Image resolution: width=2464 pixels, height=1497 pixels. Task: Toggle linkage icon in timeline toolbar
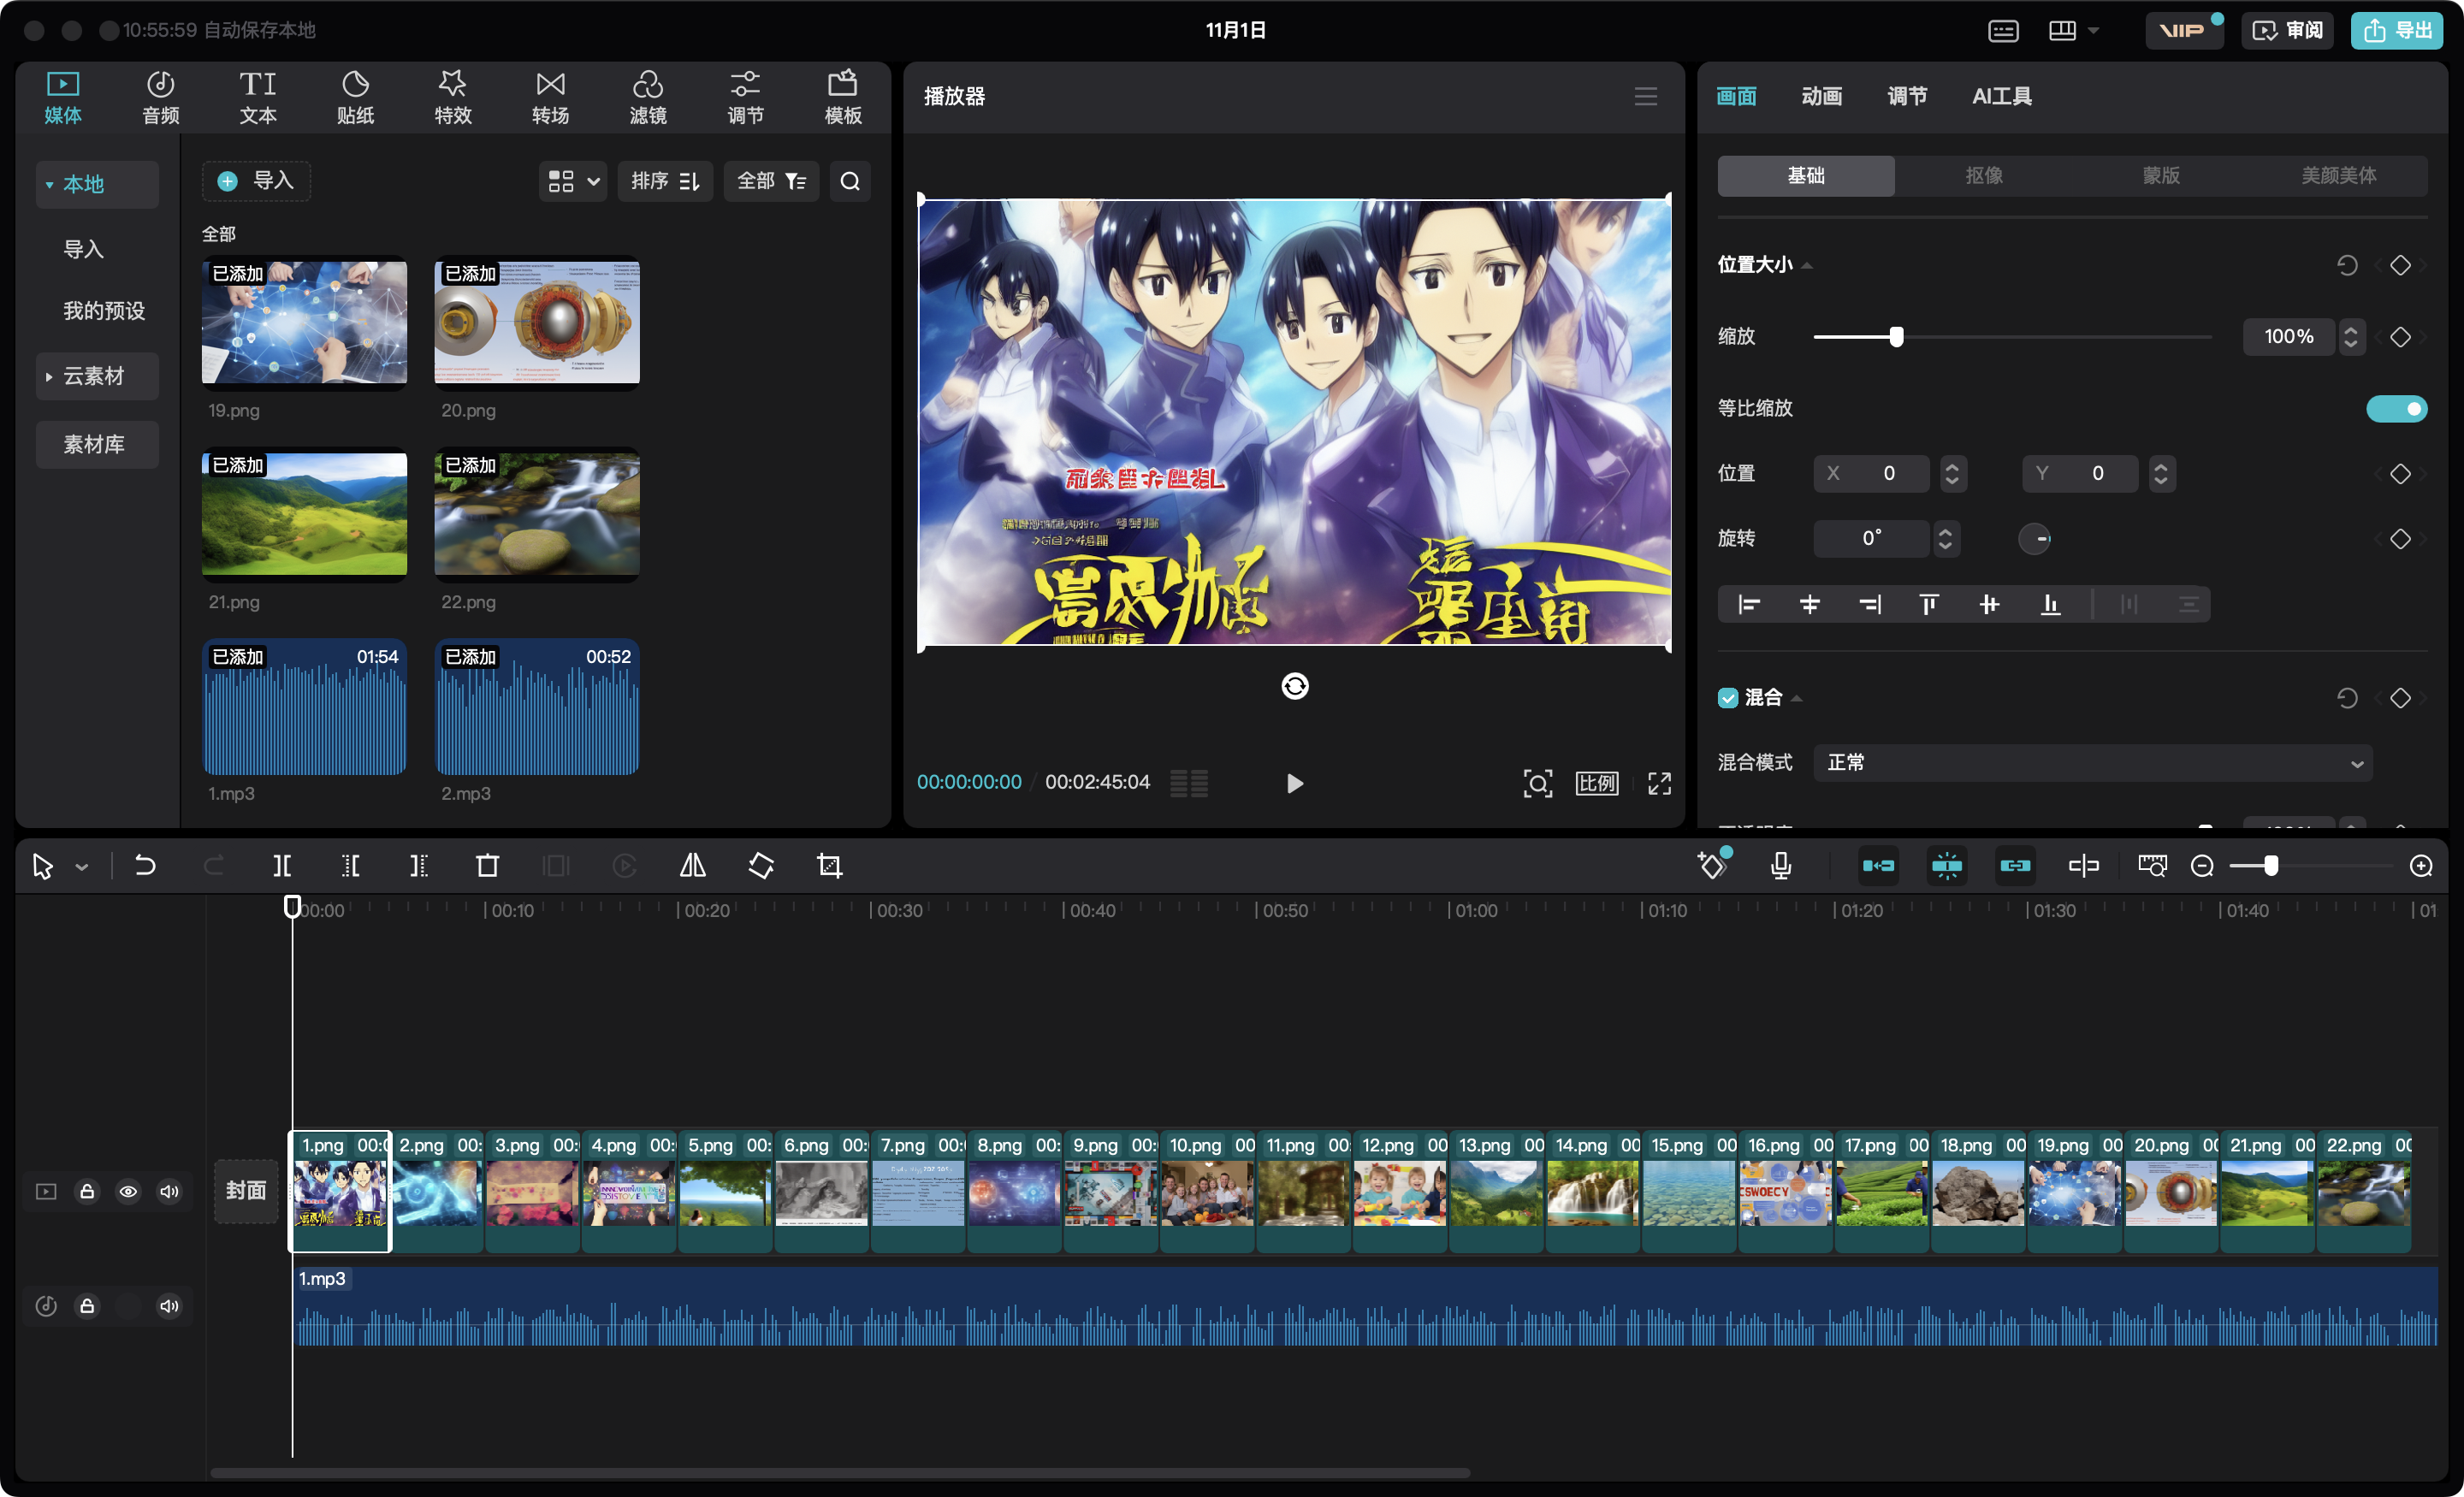[2015, 866]
